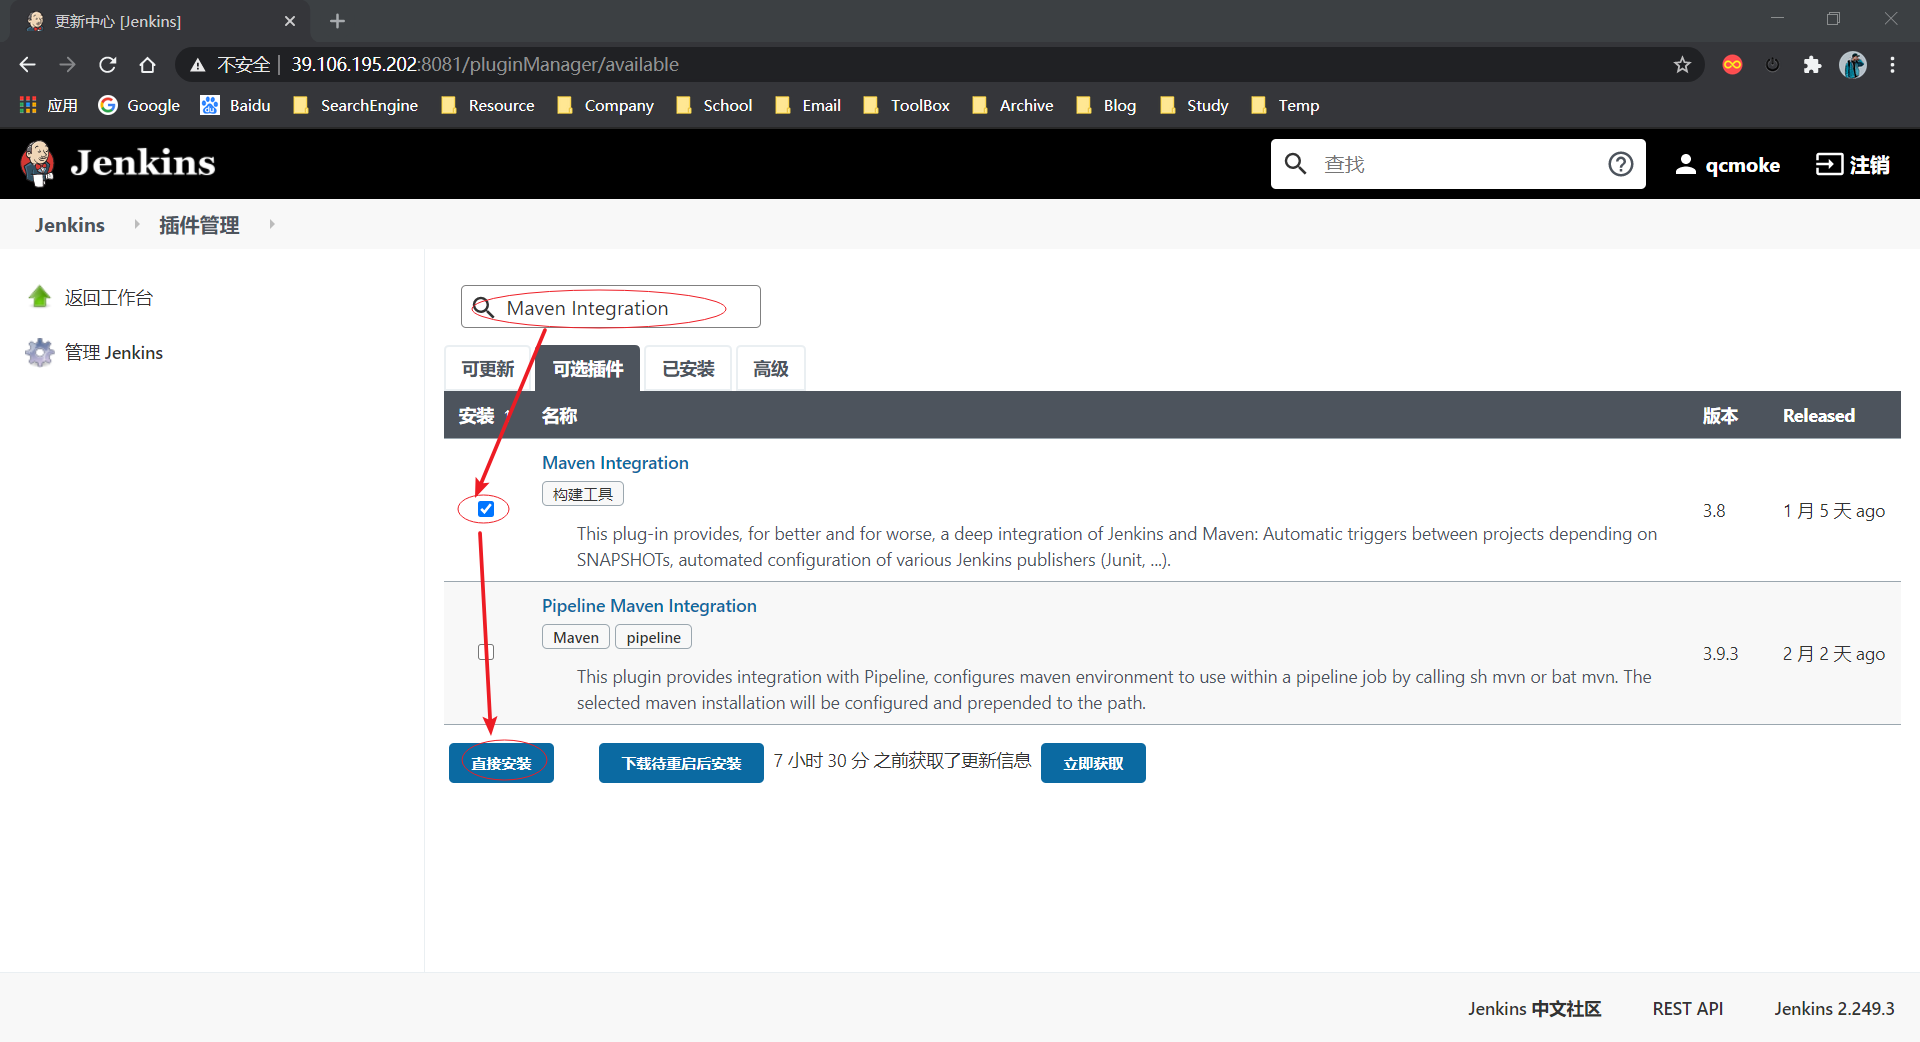Click the 构建工具 tag
Image resolution: width=1920 pixels, height=1042 pixels.
(583, 494)
